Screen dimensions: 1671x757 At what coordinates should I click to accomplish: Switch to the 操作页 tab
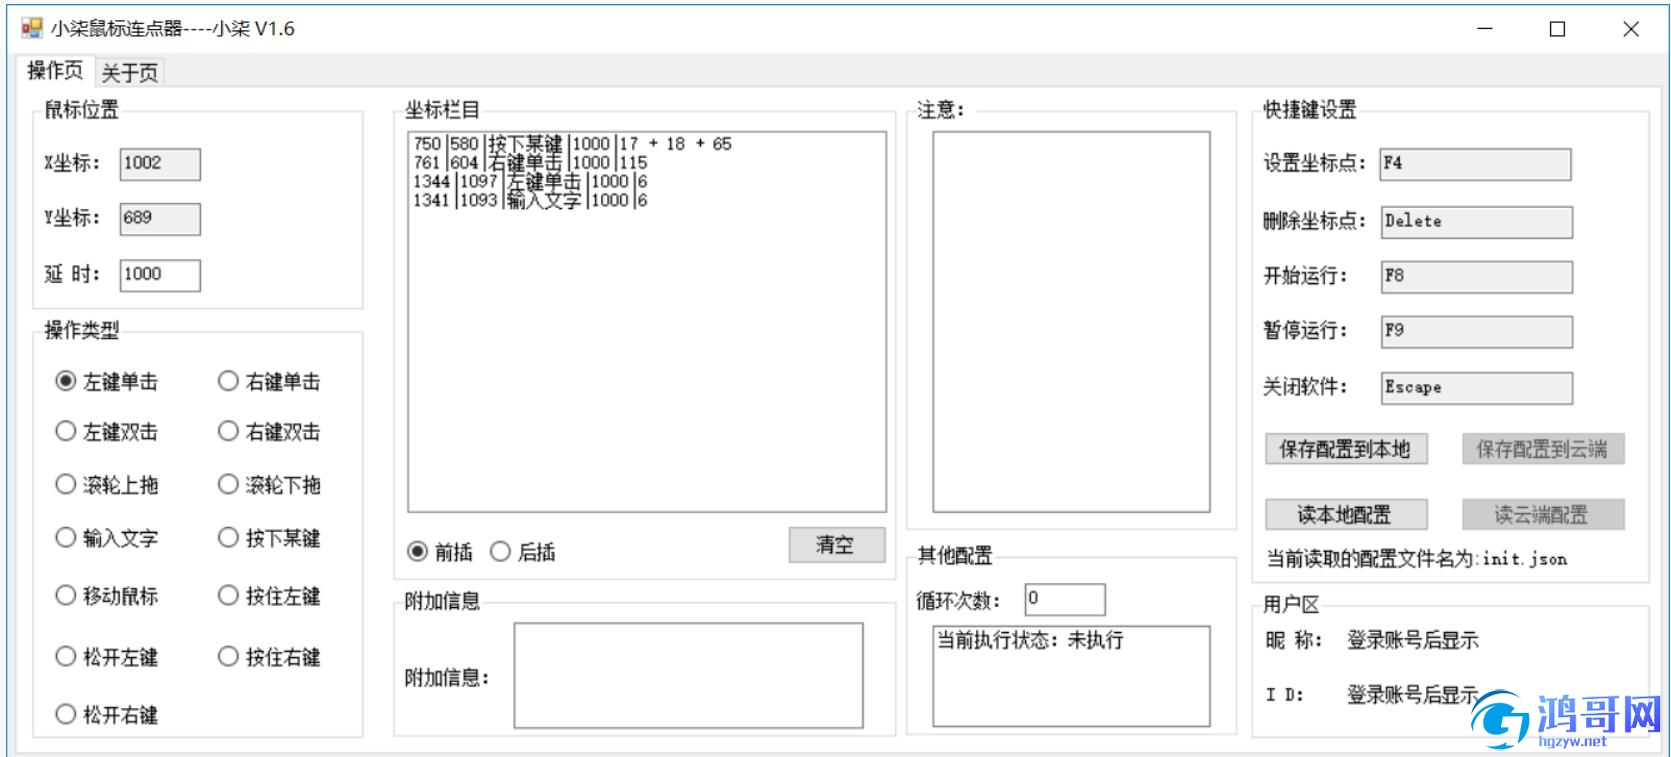point(55,70)
